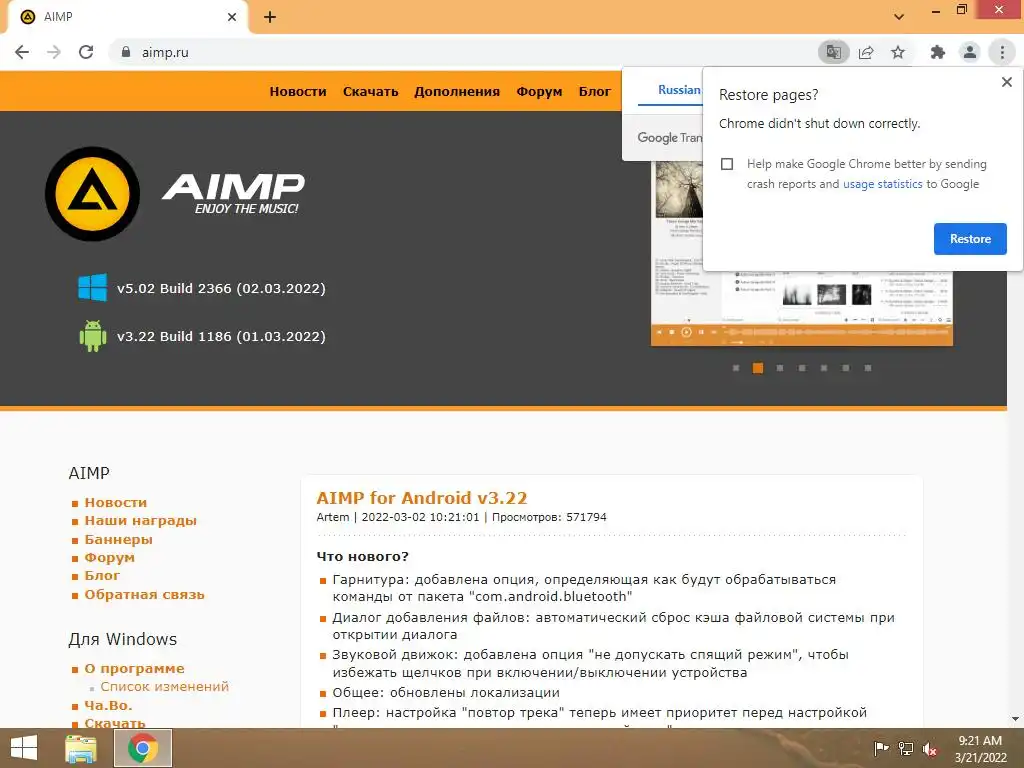Open sidebar link Новости

[x=116, y=503]
